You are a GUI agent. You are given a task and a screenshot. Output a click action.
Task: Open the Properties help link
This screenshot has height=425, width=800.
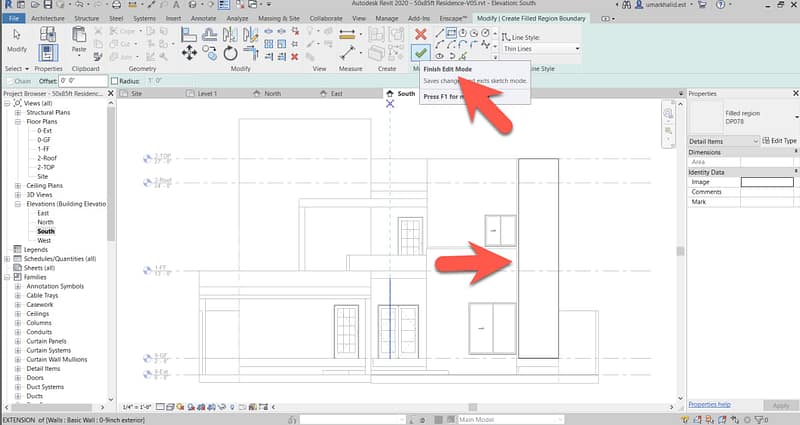coord(708,404)
